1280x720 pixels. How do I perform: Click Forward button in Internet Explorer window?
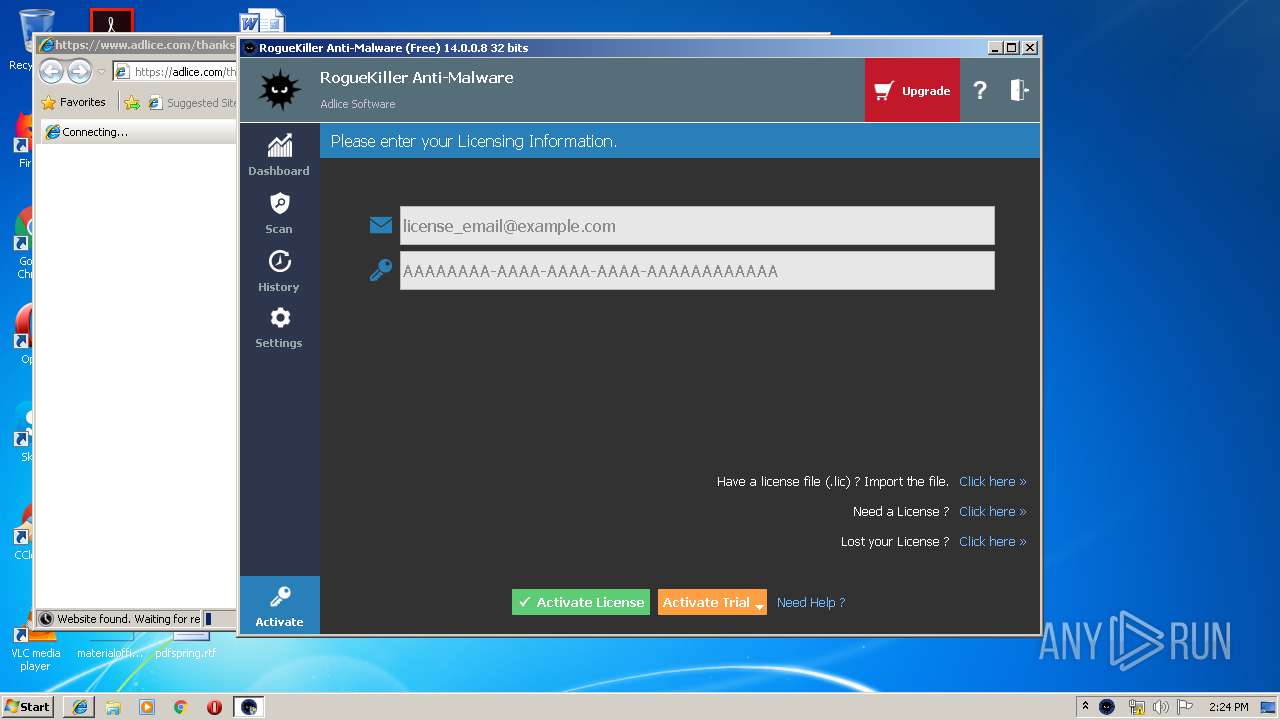79,71
